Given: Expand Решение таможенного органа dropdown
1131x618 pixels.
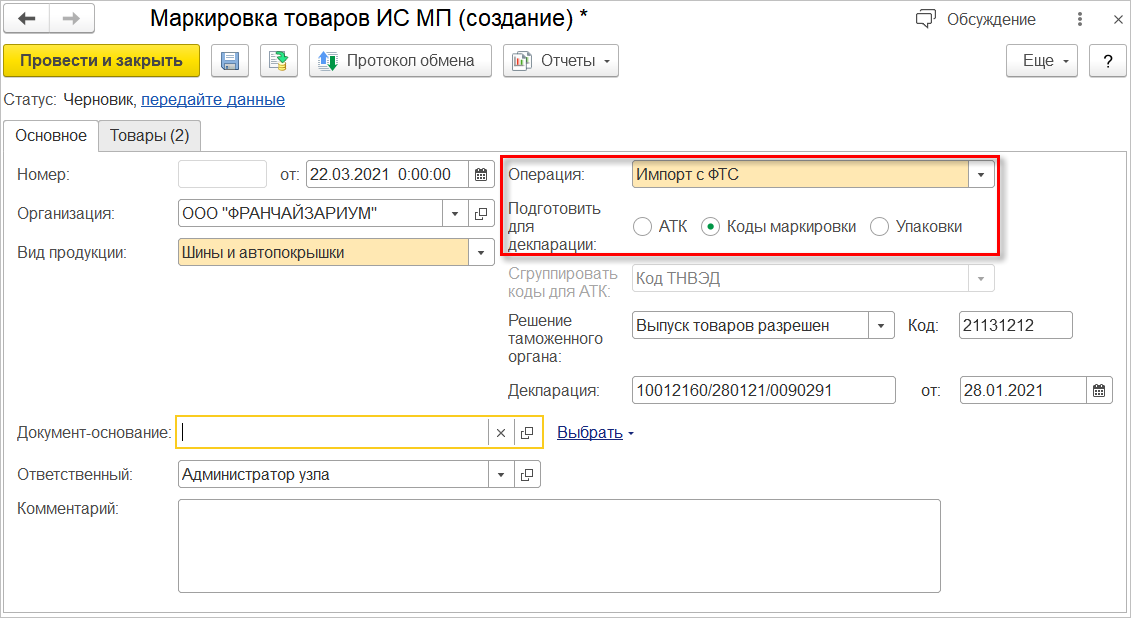Looking at the screenshot, I should click(881, 325).
